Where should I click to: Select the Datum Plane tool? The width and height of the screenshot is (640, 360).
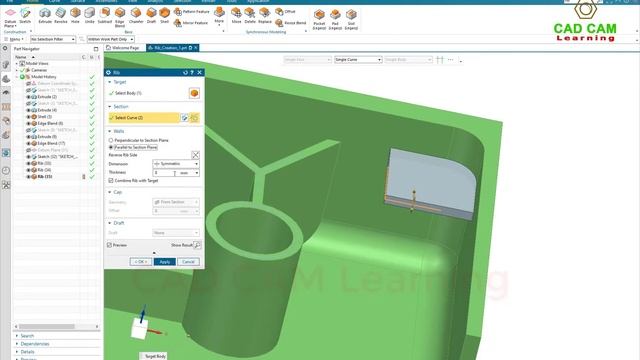point(10,17)
